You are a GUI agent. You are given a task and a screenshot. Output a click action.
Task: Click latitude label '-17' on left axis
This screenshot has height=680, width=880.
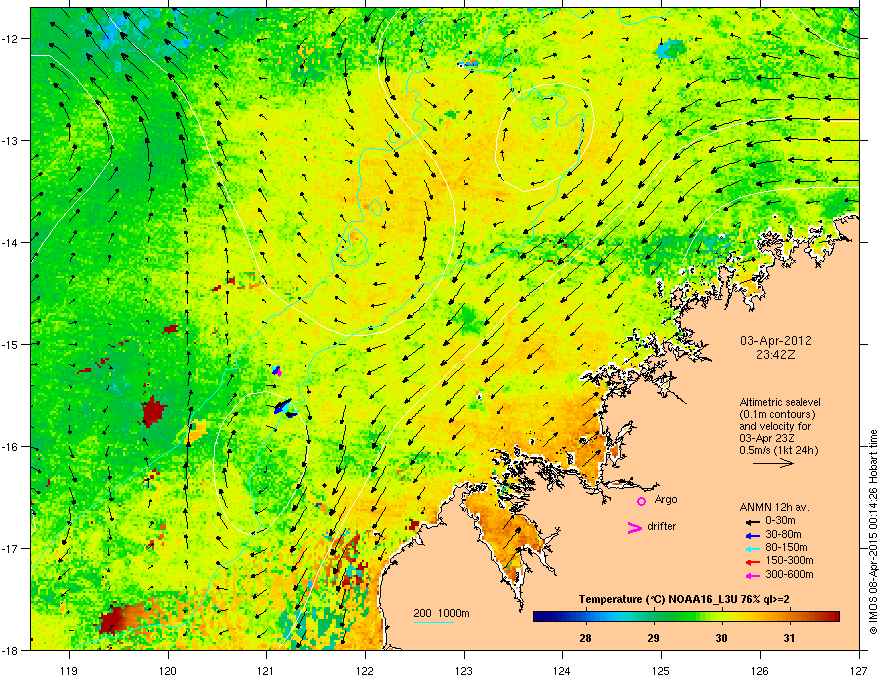click(x=11, y=548)
